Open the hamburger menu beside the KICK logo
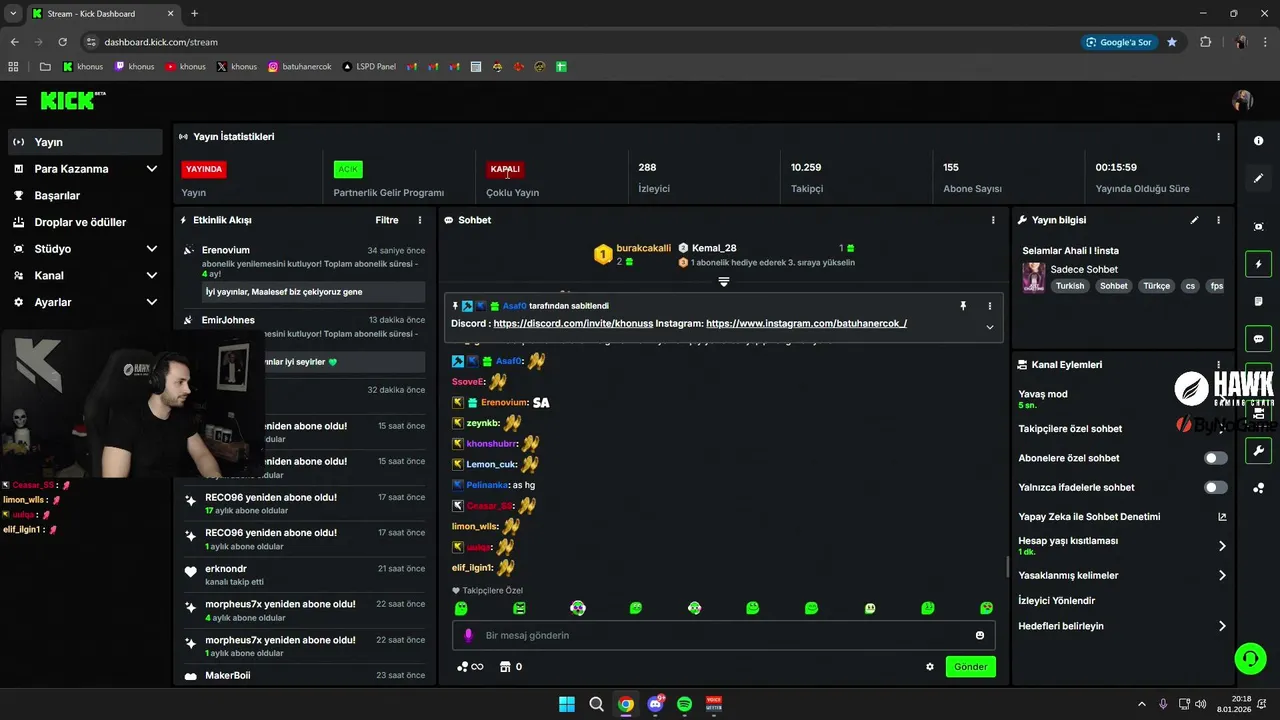The height and width of the screenshot is (720, 1280). pos(21,101)
